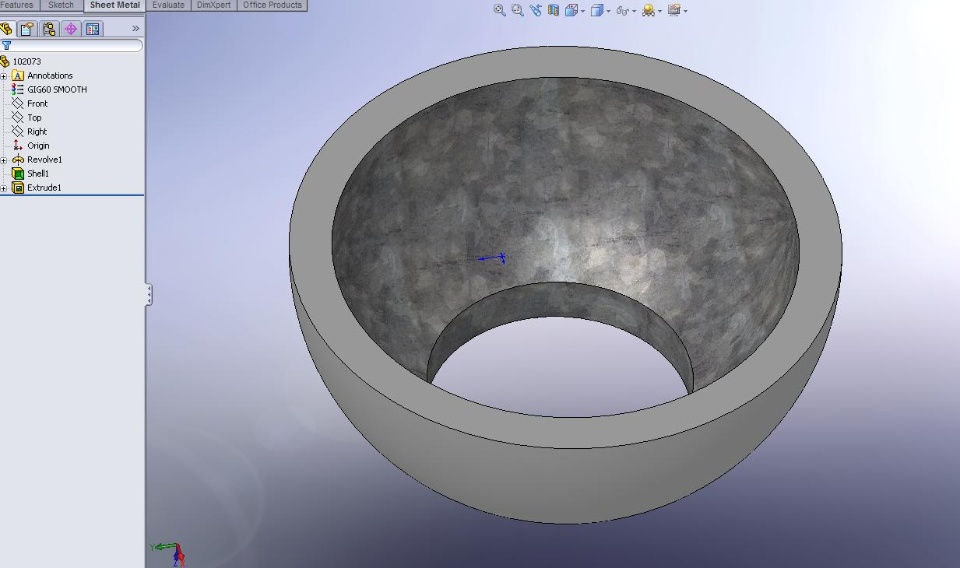Select the 102073 part node

[27, 61]
